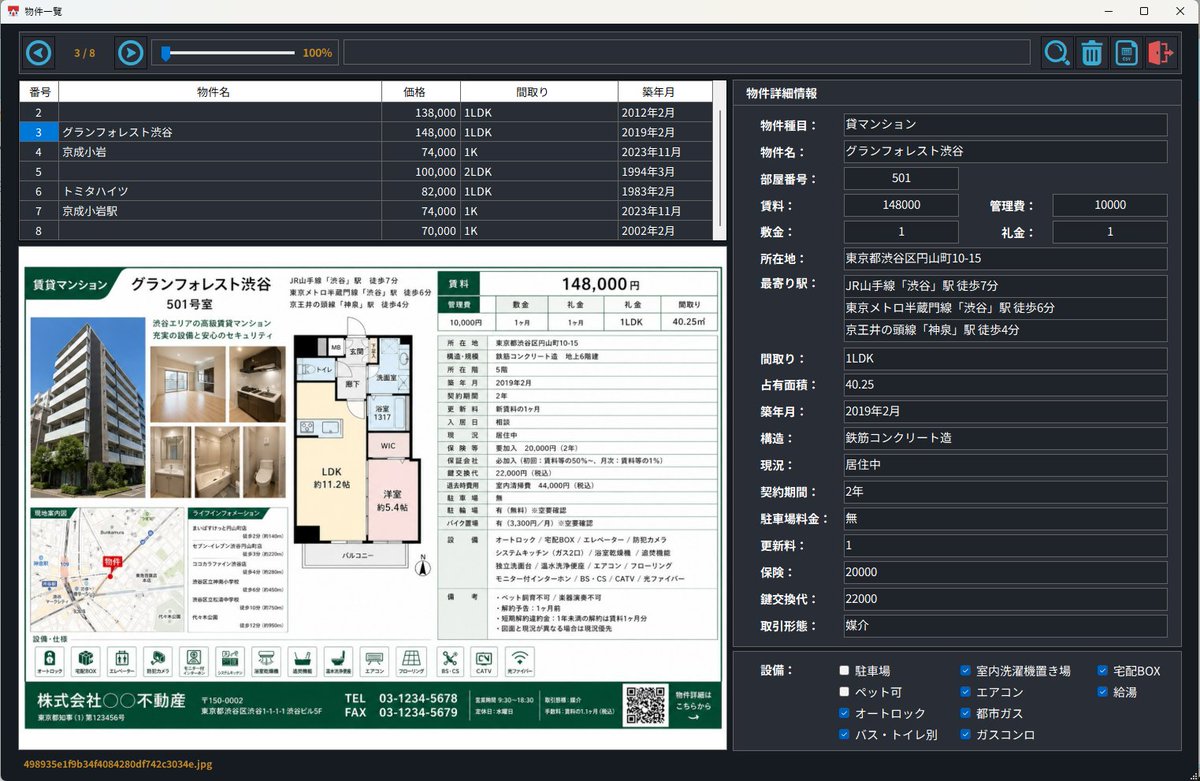1200x781 pixels.
Task: Sort by the 間取り column header
Action: [x=539, y=92]
